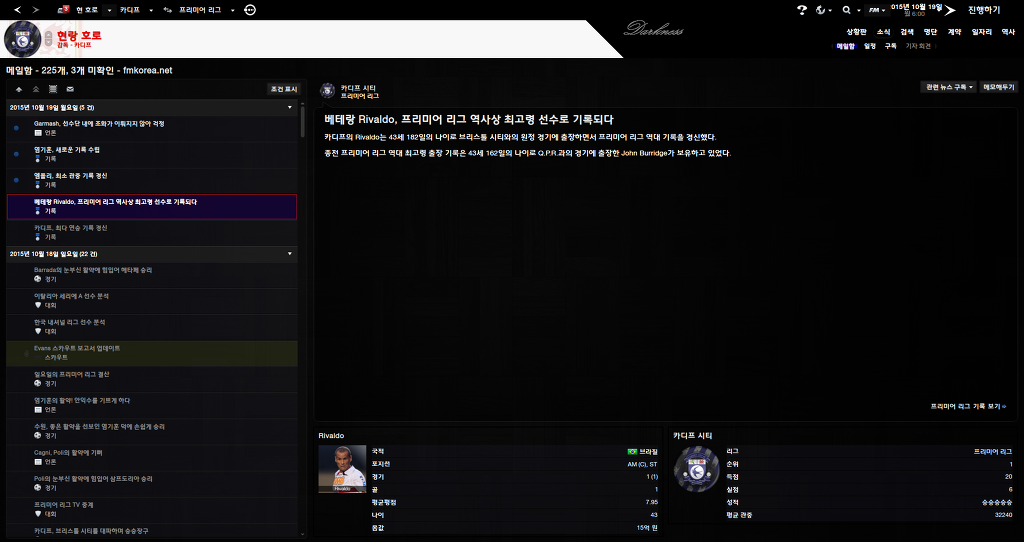Go forward with the right arrow
This screenshot has height=542, width=1024.
(35, 10)
